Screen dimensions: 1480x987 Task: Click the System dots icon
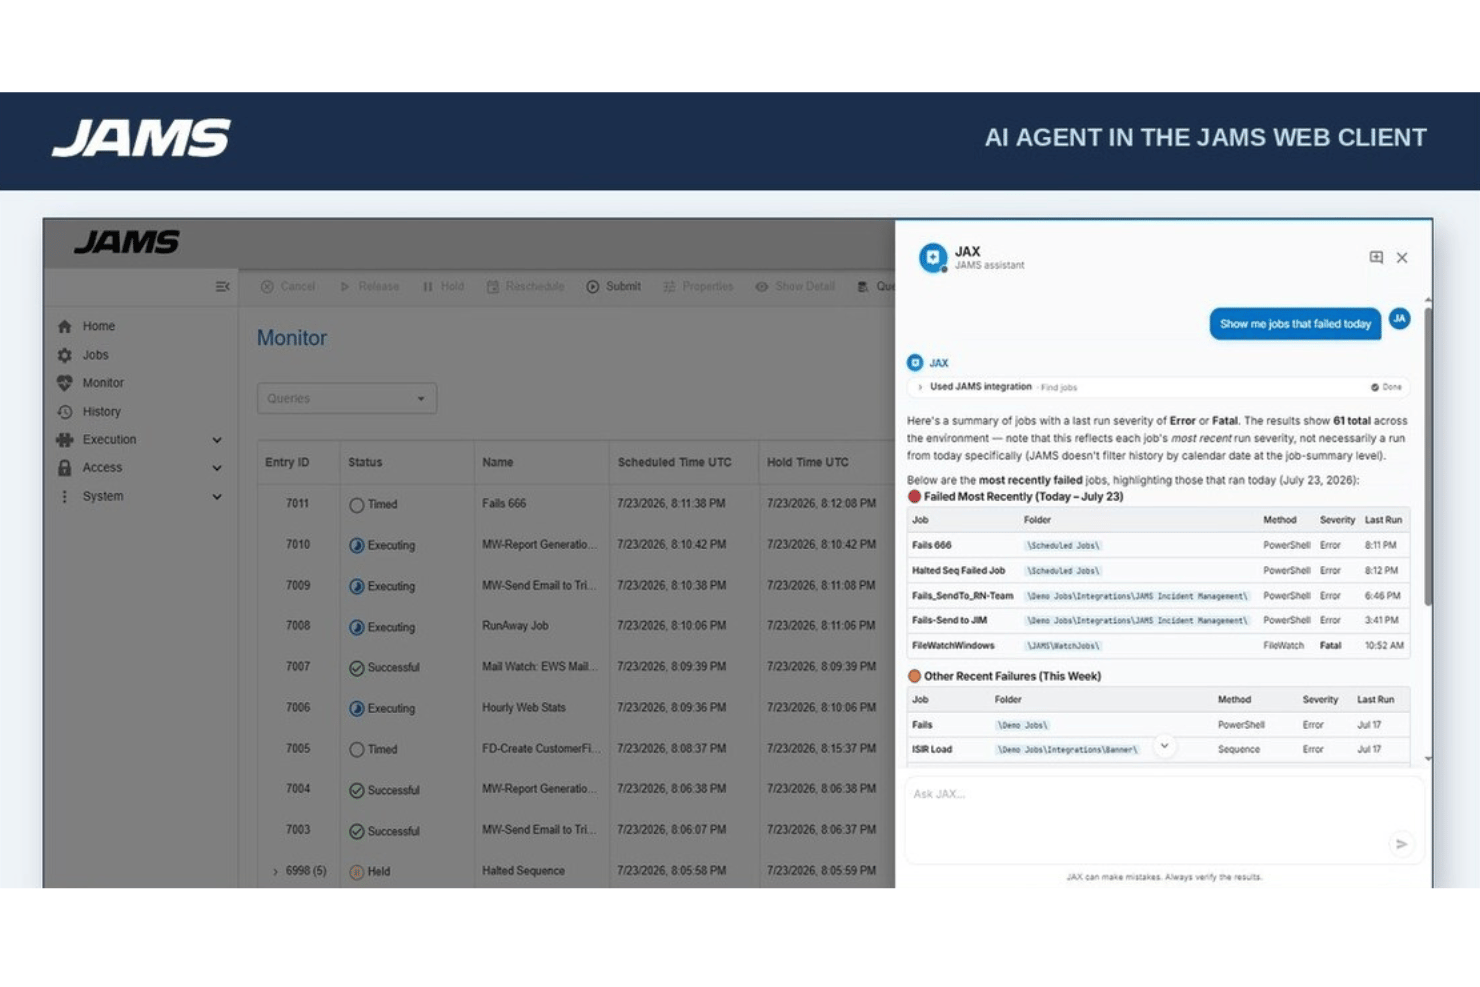coord(65,497)
